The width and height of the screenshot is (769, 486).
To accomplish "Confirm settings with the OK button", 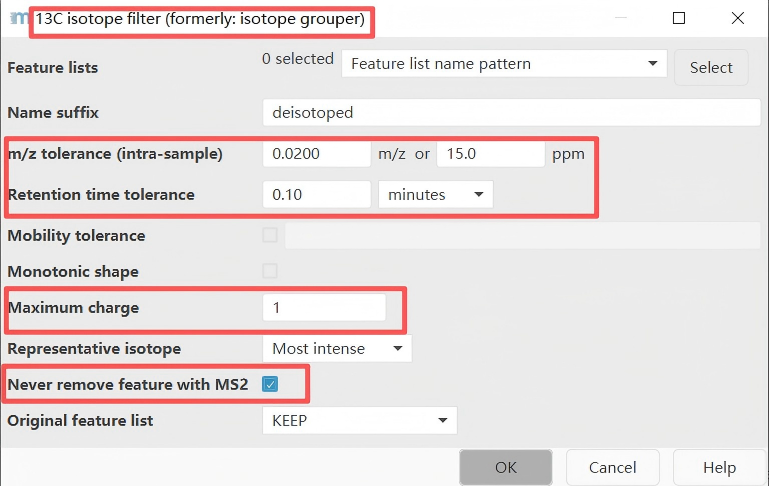I will click(x=506, y=467).
